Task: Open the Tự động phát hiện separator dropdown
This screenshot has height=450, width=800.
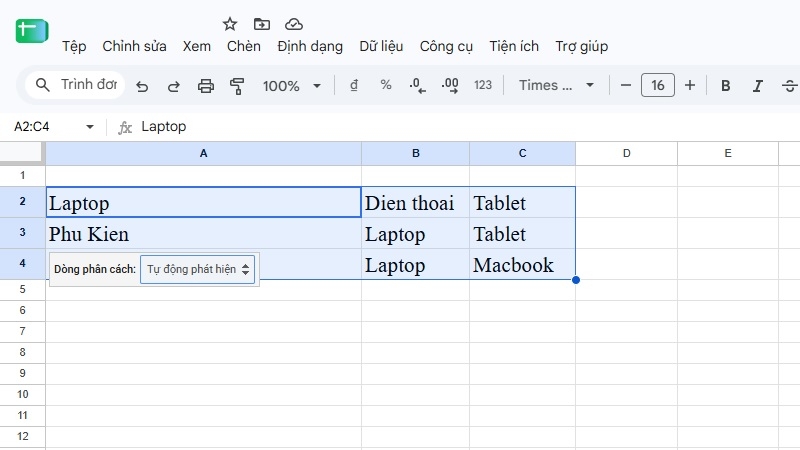Action: coord(197,269)
